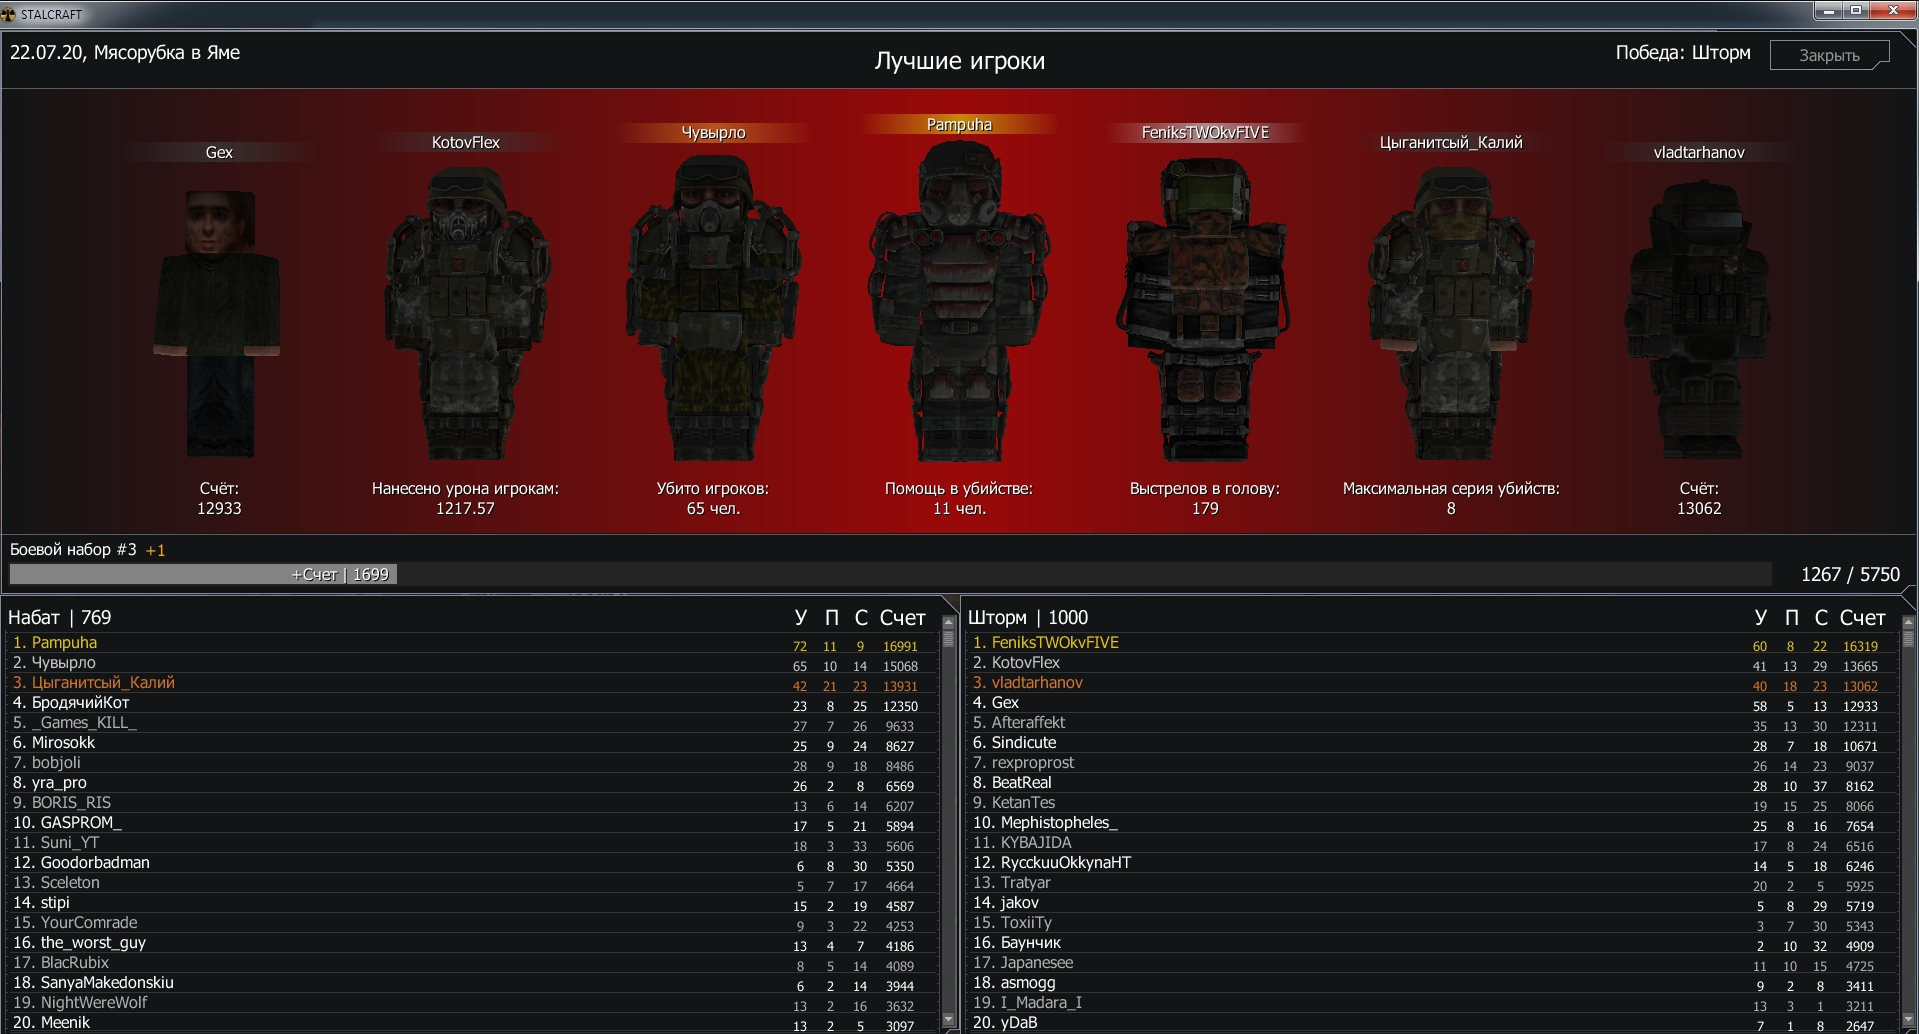This screenshot has width=1919, height=1034.
Task: Click Чувырло's gas-masked character model
Action: tap(712, 305)
